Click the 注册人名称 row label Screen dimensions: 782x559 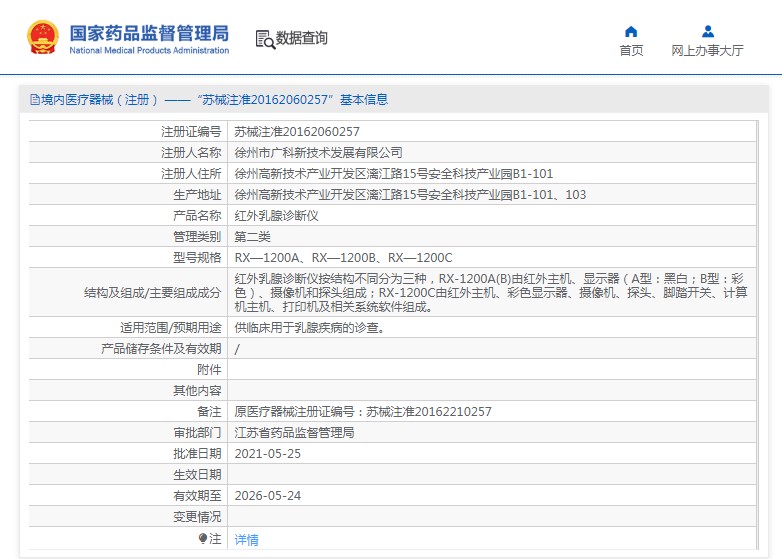[191, 153]
